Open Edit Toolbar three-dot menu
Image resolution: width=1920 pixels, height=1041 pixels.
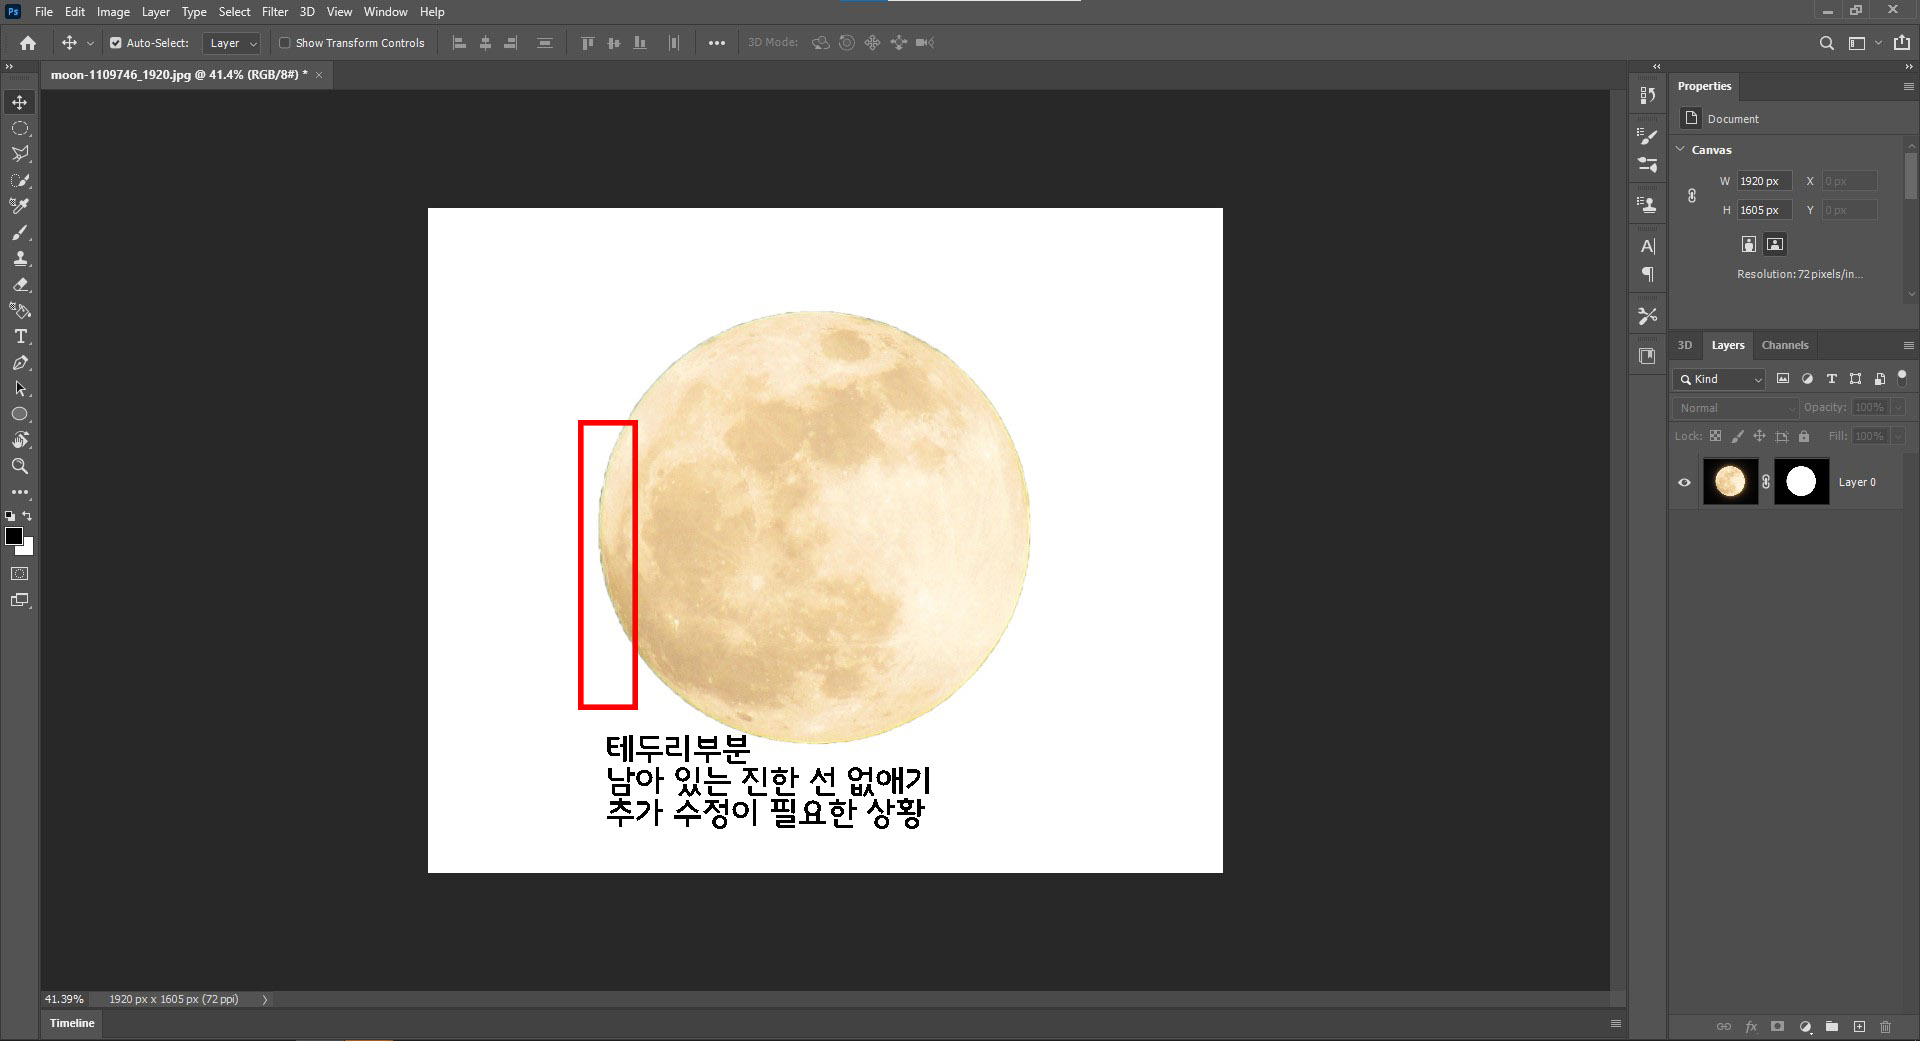pos(20,492)
